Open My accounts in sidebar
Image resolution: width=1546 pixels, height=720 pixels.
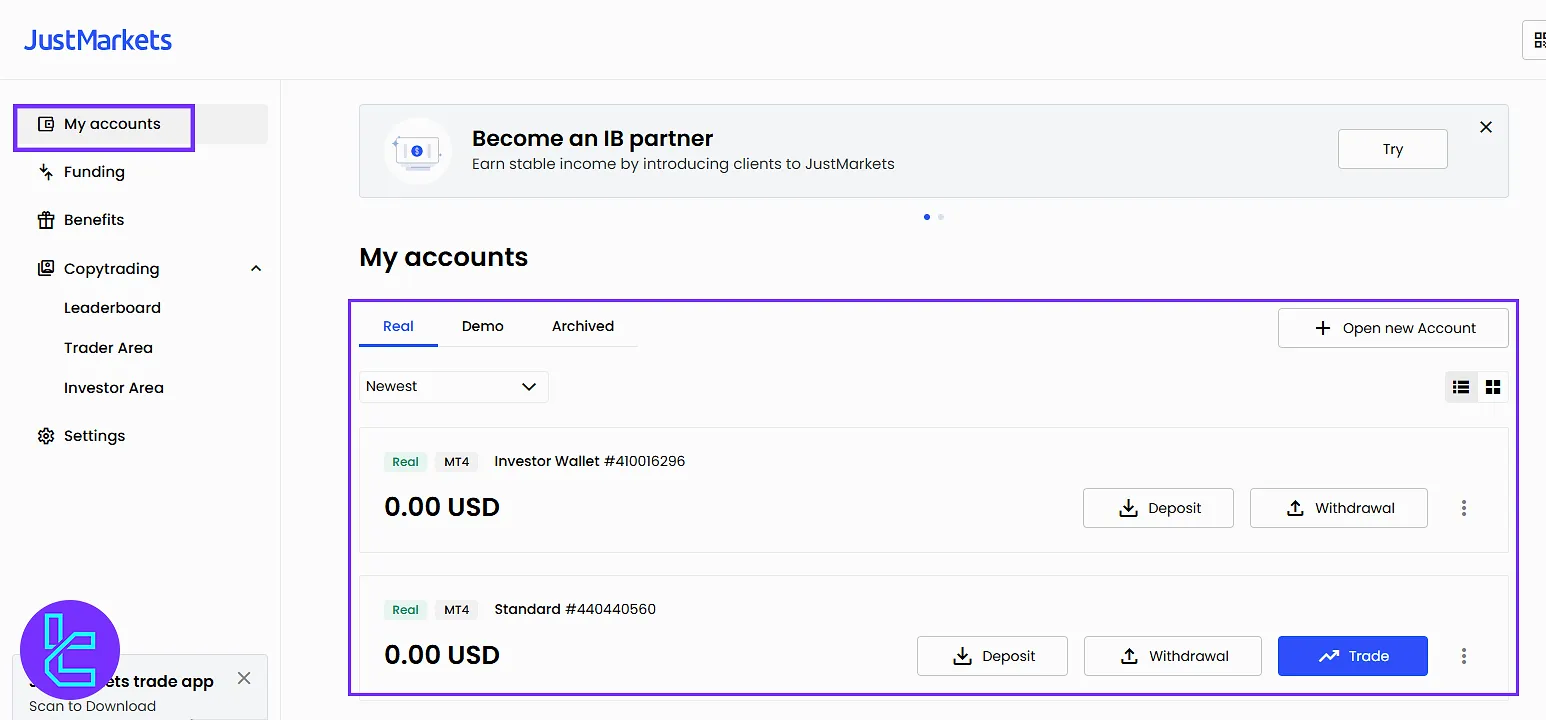point(141,124)
